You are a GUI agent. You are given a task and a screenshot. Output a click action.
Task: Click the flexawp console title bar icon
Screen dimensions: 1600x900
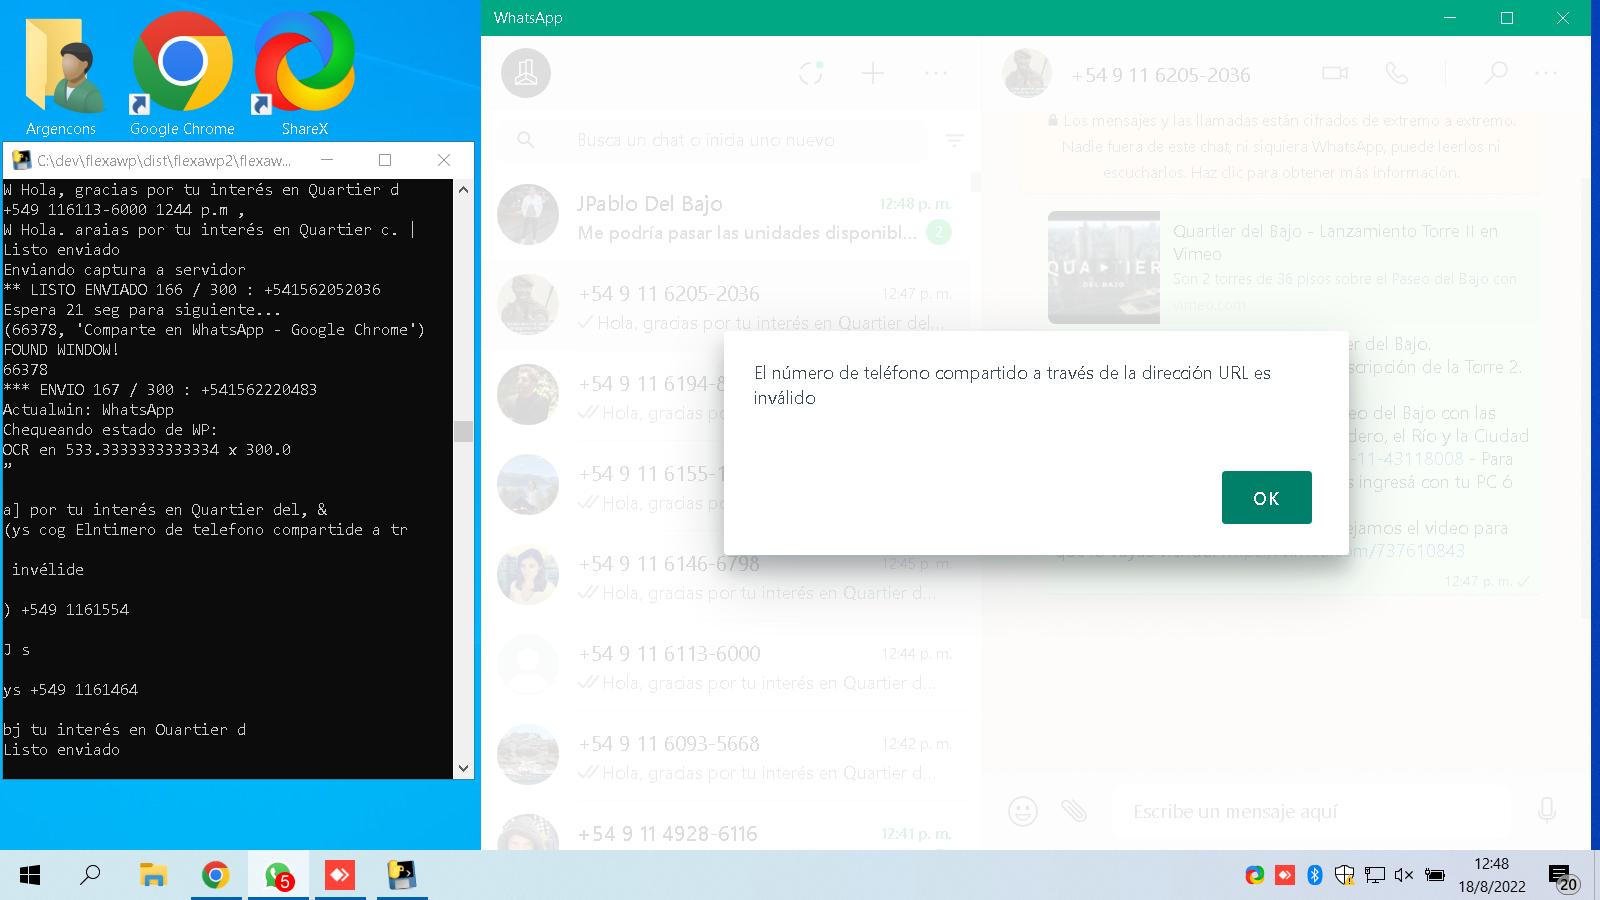tap(20, 160)
